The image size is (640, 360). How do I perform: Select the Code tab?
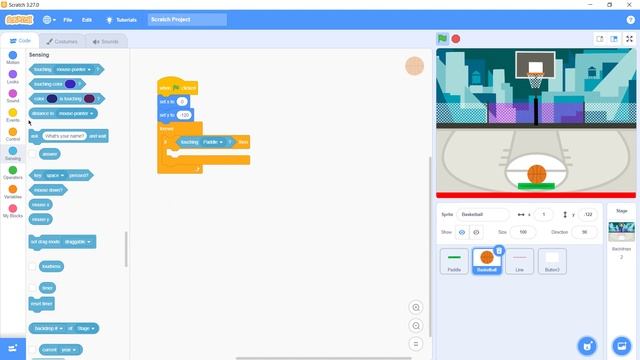(x=20, y=41)
